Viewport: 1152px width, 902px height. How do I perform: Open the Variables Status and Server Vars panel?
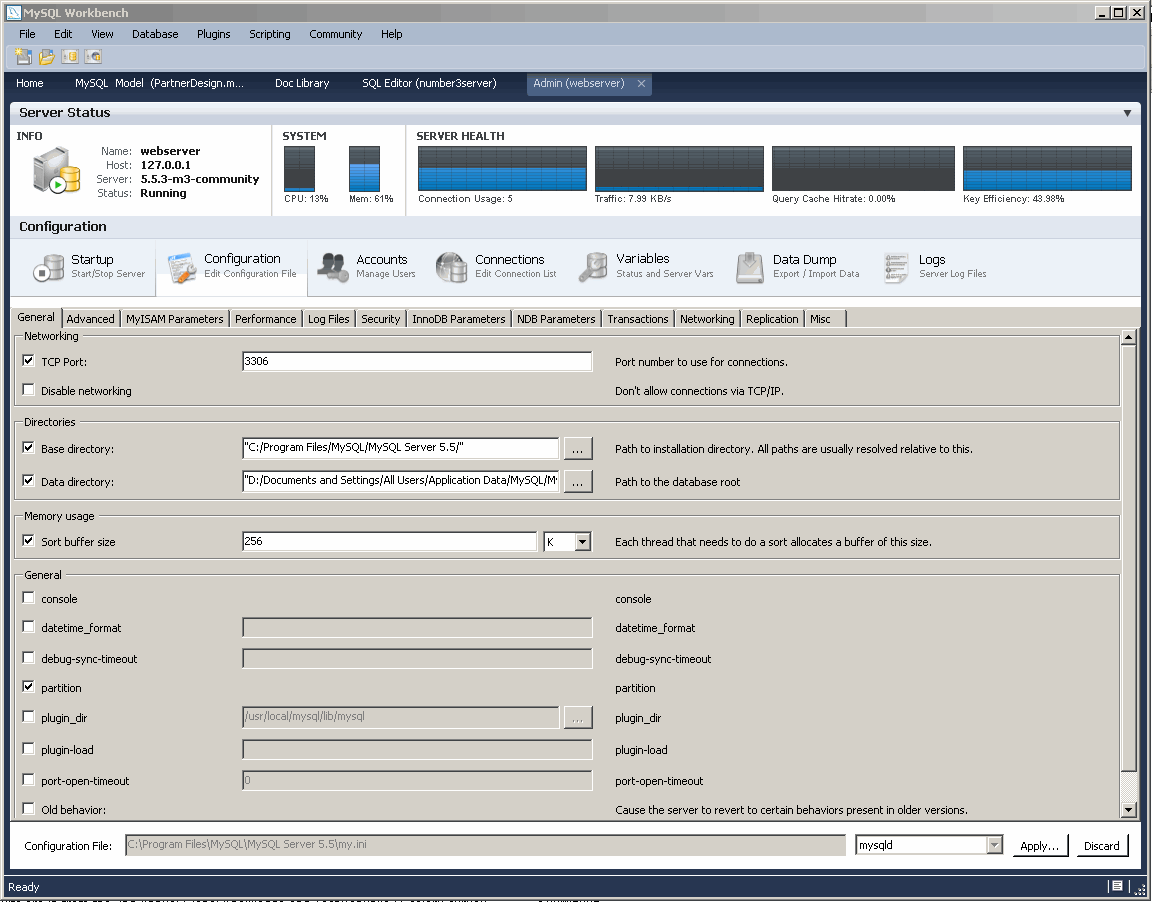tap(629, 266)
